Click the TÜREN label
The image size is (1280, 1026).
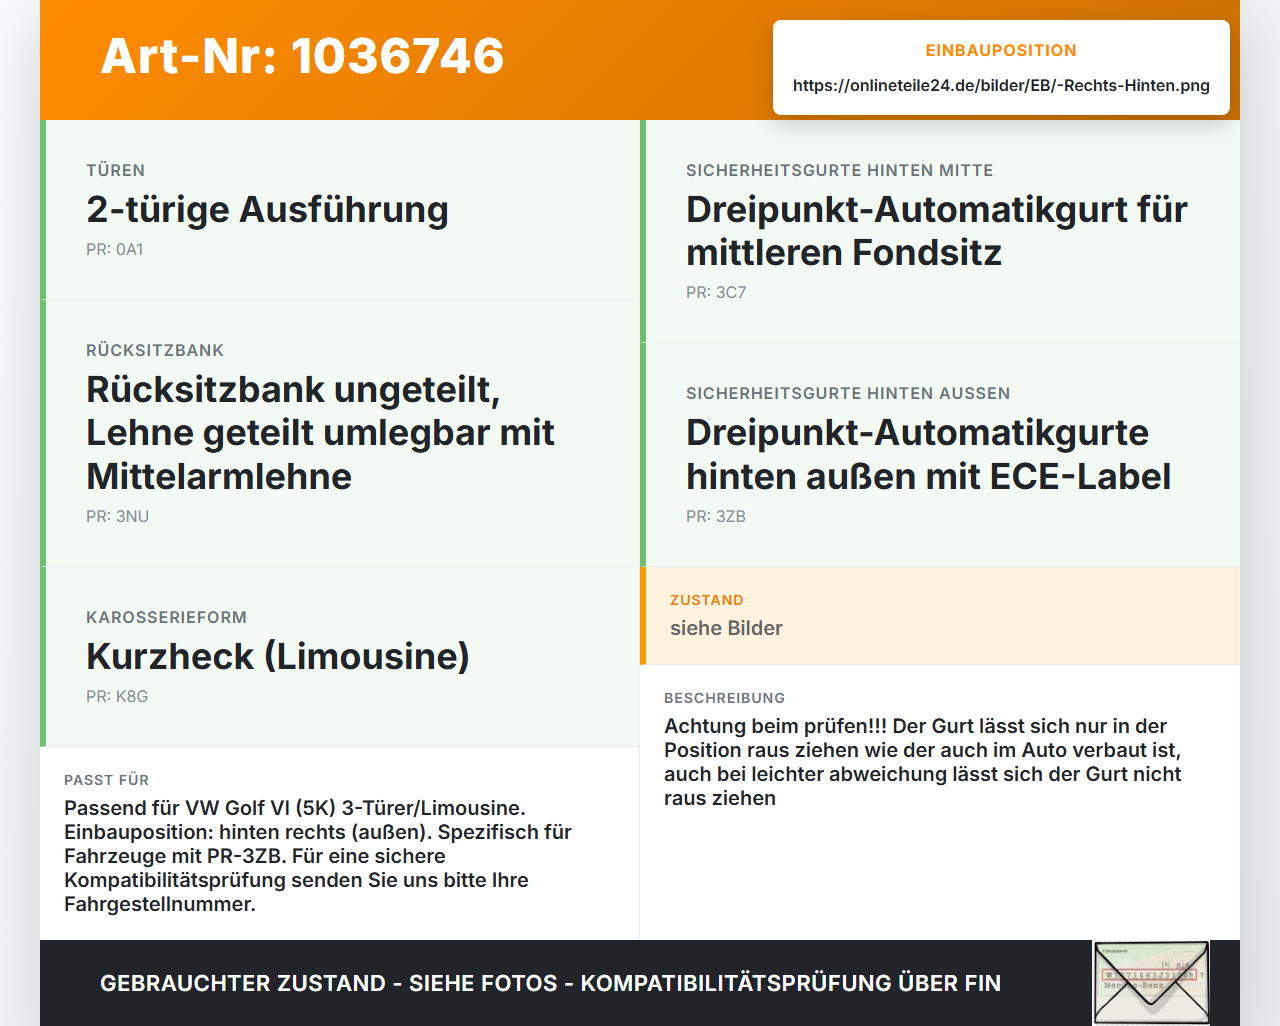click(x=116, y=170)
